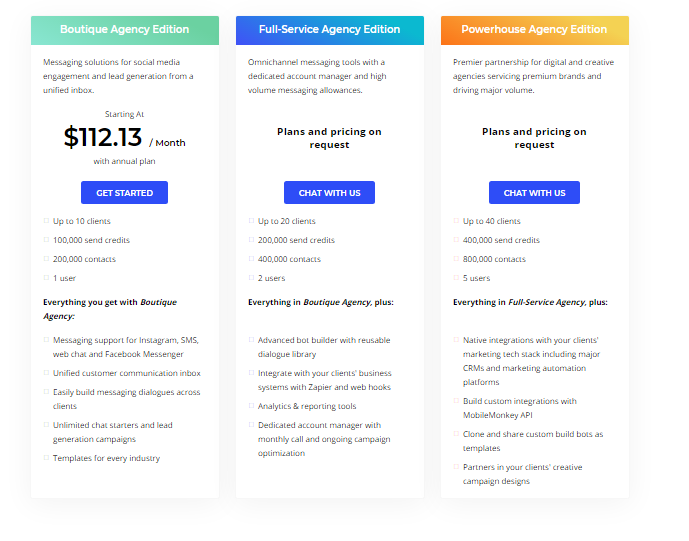The width and height of the screenshot is (689, 541).
Task: Select the Full-Service Agency Edition header
Action: (329, 30)
